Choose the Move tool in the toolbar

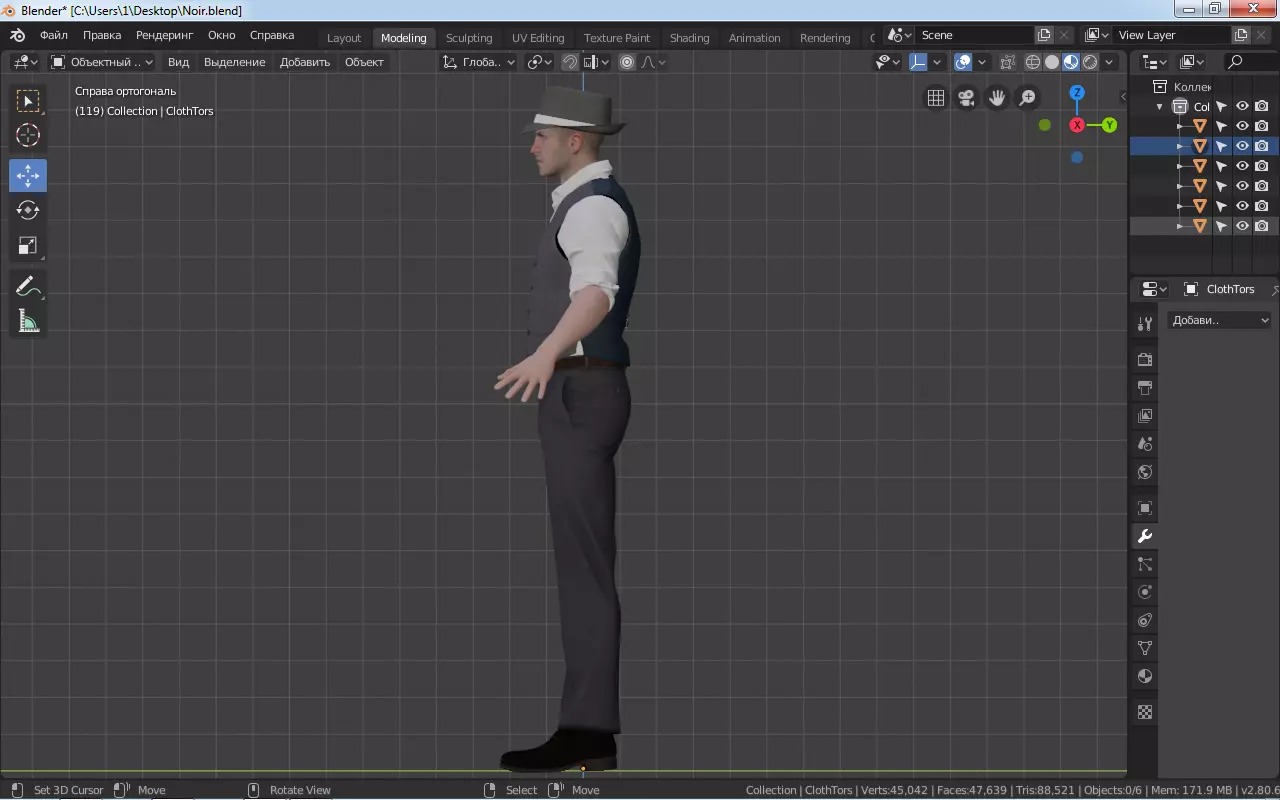[28, 175]
